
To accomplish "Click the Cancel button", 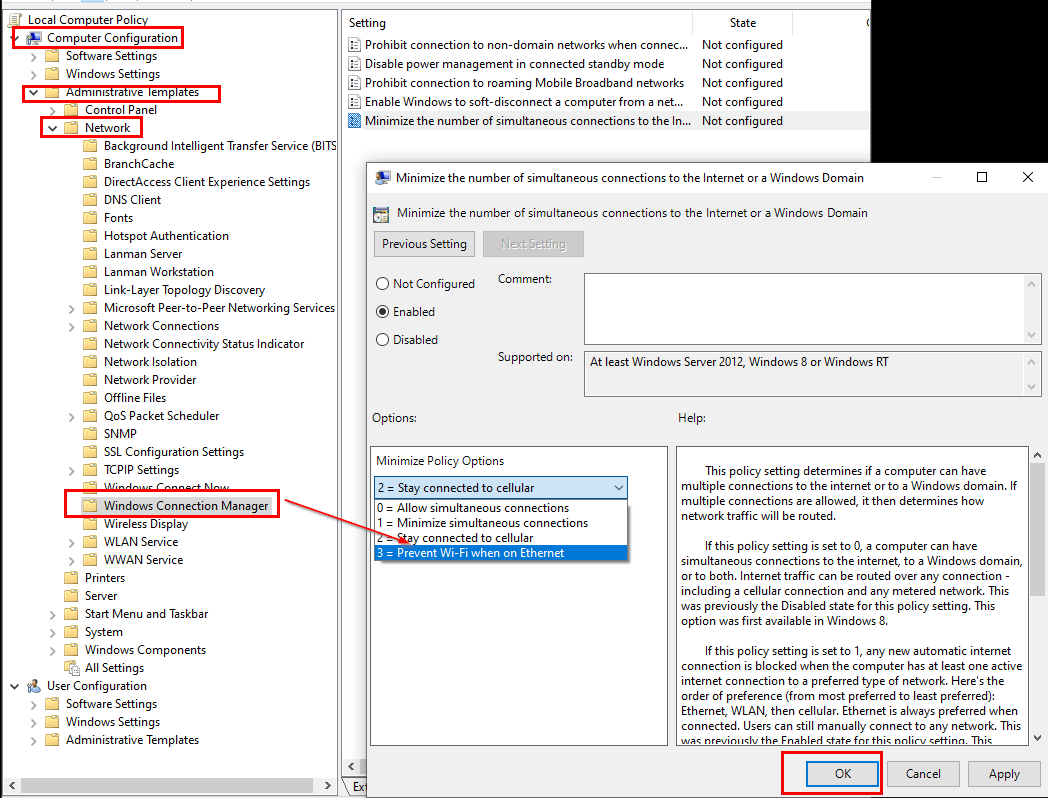I will [923, 774].
